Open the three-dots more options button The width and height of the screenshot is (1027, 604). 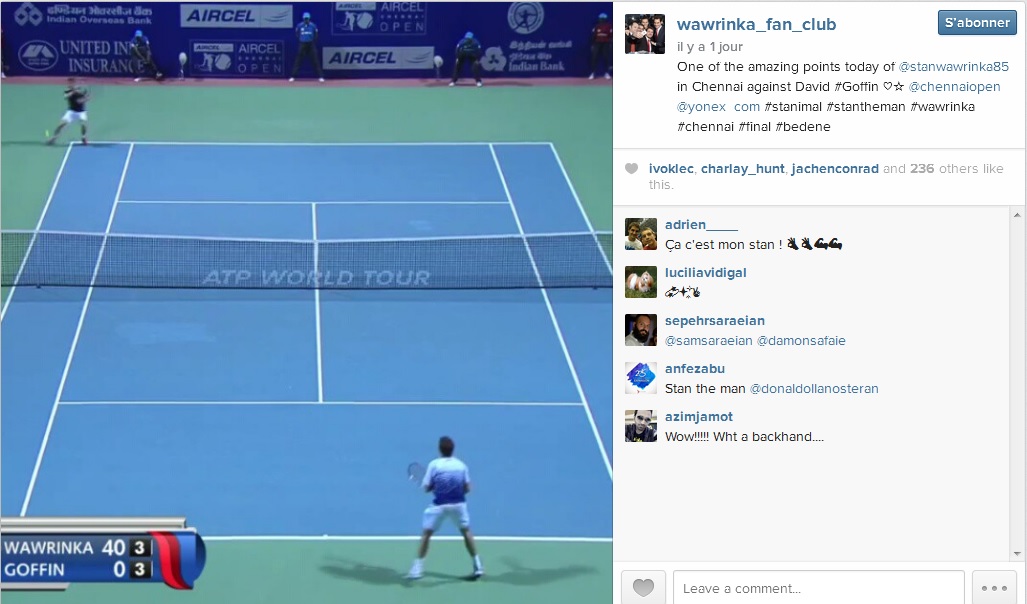click(x=994, y=588)
